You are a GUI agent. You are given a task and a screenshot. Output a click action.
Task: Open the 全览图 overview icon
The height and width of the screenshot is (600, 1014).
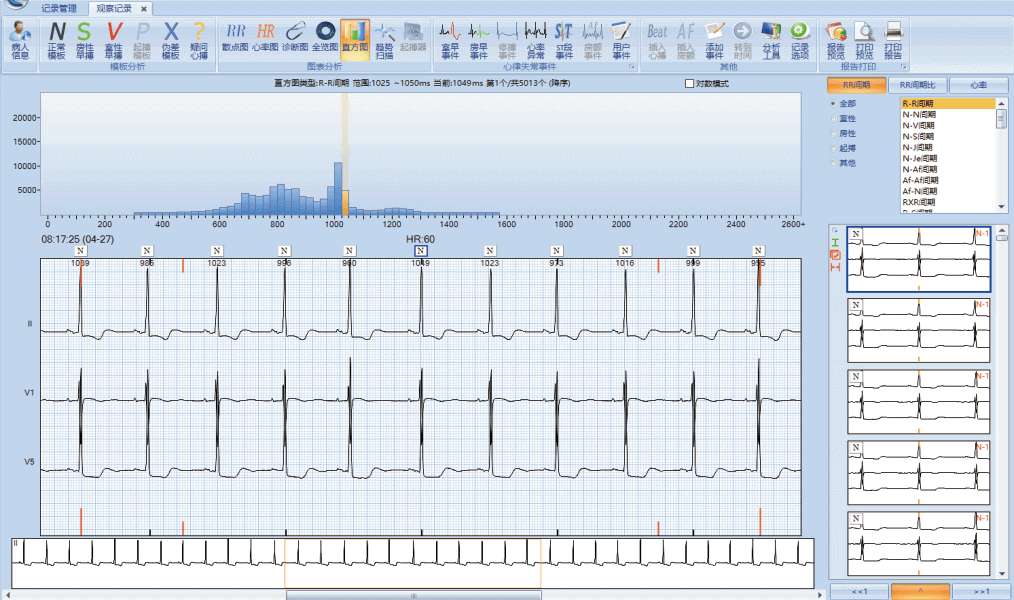tap(324, 38)
